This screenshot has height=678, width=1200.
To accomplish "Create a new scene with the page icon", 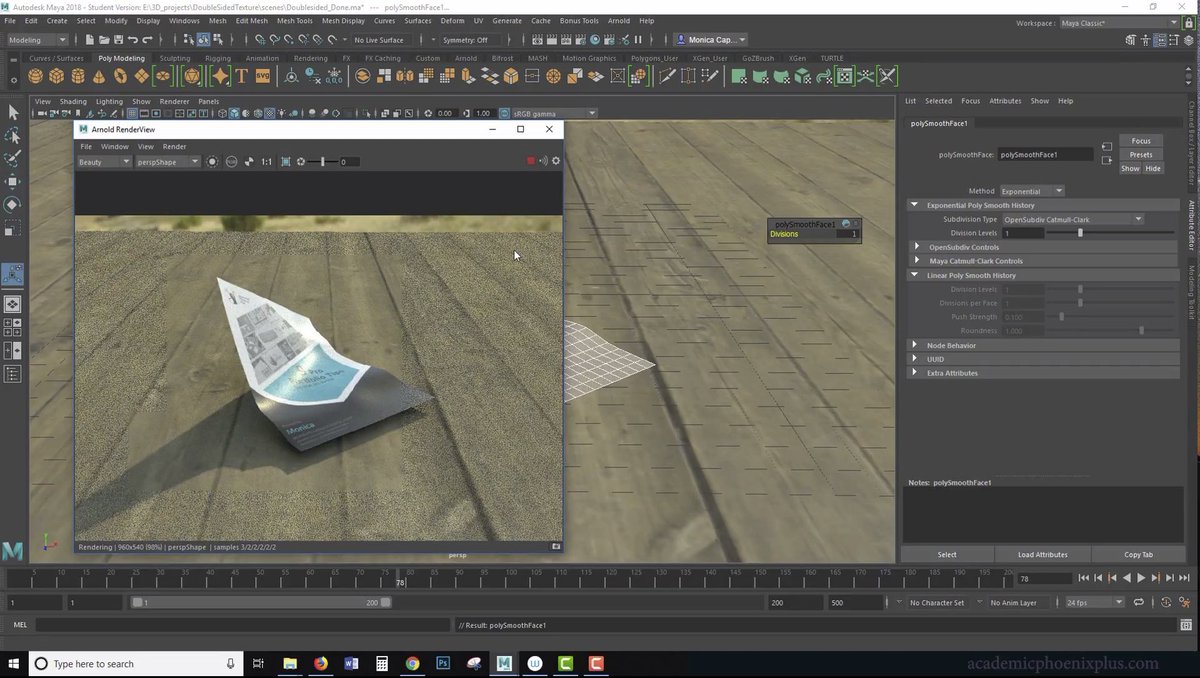I will pos(90,40).
